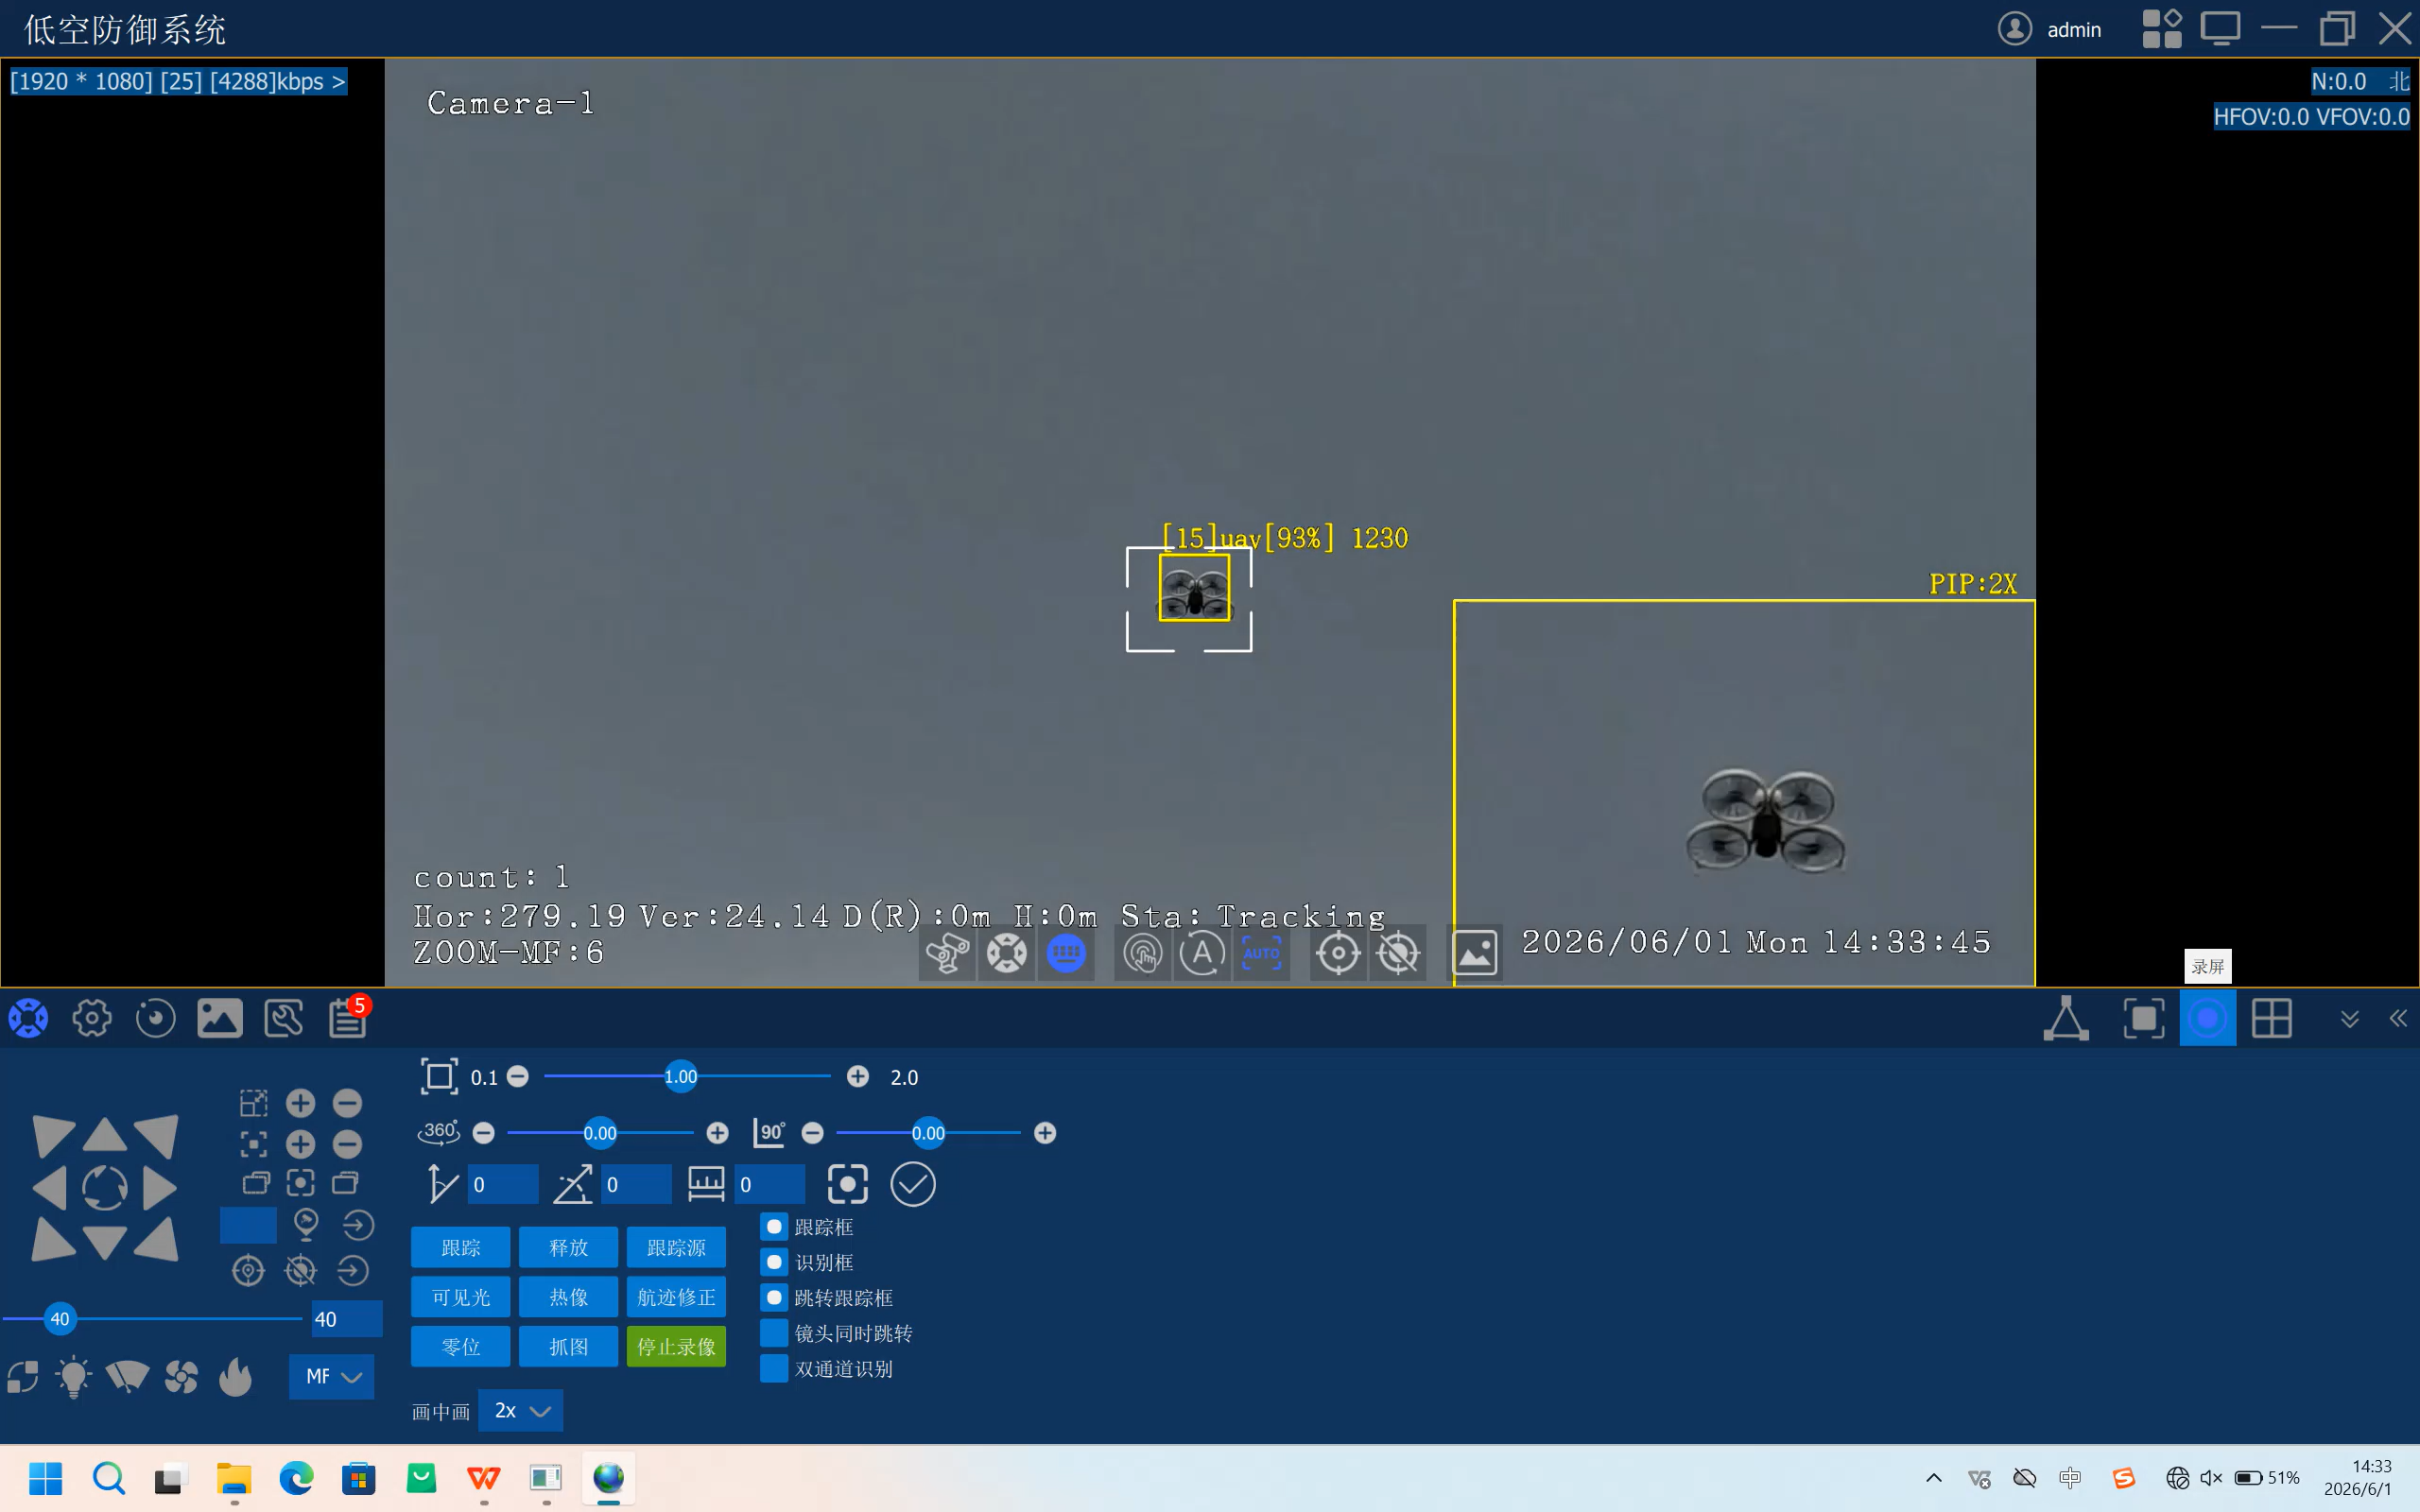This screenshot has height=1512, width=2420.
Task: Enable the 双通道识别 checkbox
Action: [x=774, y=1369]
